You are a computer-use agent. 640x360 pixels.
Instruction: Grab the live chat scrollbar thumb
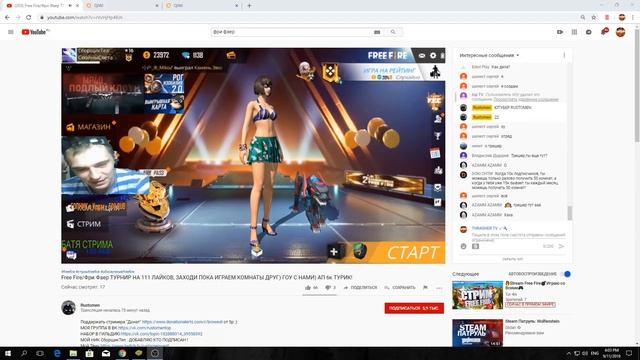pos(570,213)
